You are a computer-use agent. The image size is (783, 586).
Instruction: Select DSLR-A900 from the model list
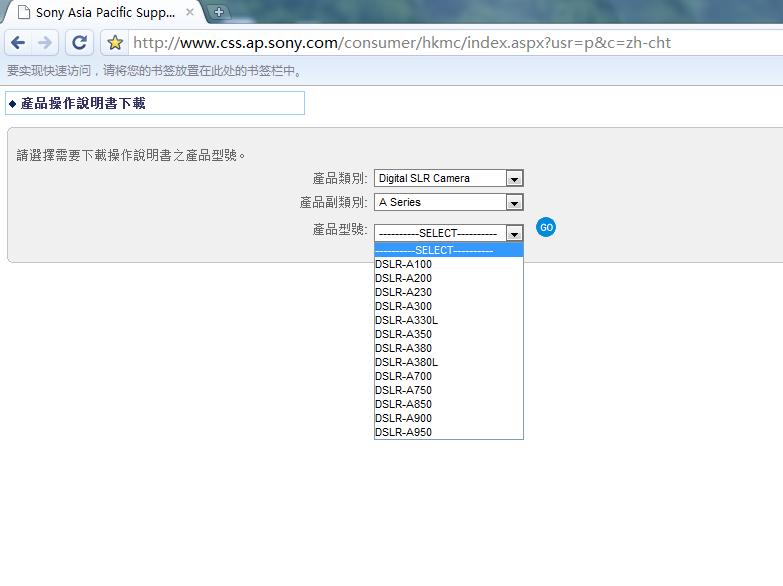448,418
